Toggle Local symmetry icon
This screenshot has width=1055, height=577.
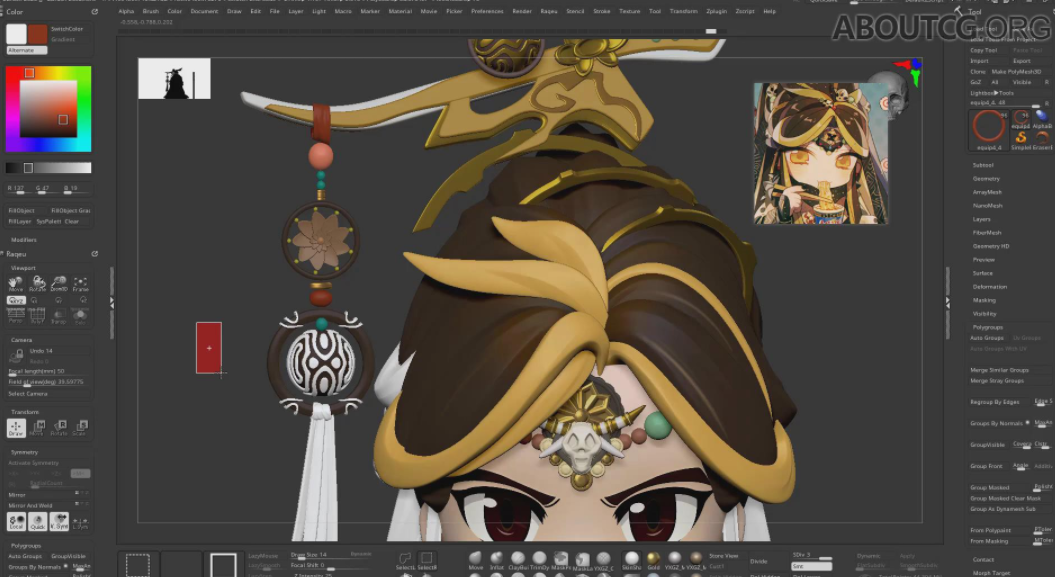point(16,521)
